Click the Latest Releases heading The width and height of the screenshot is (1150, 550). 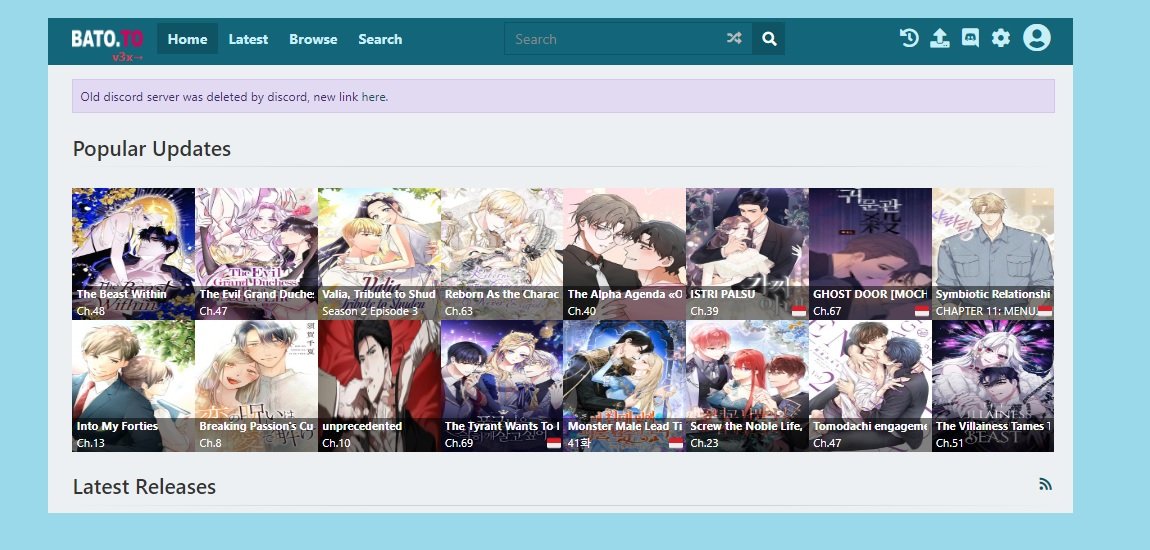(144, 487)
